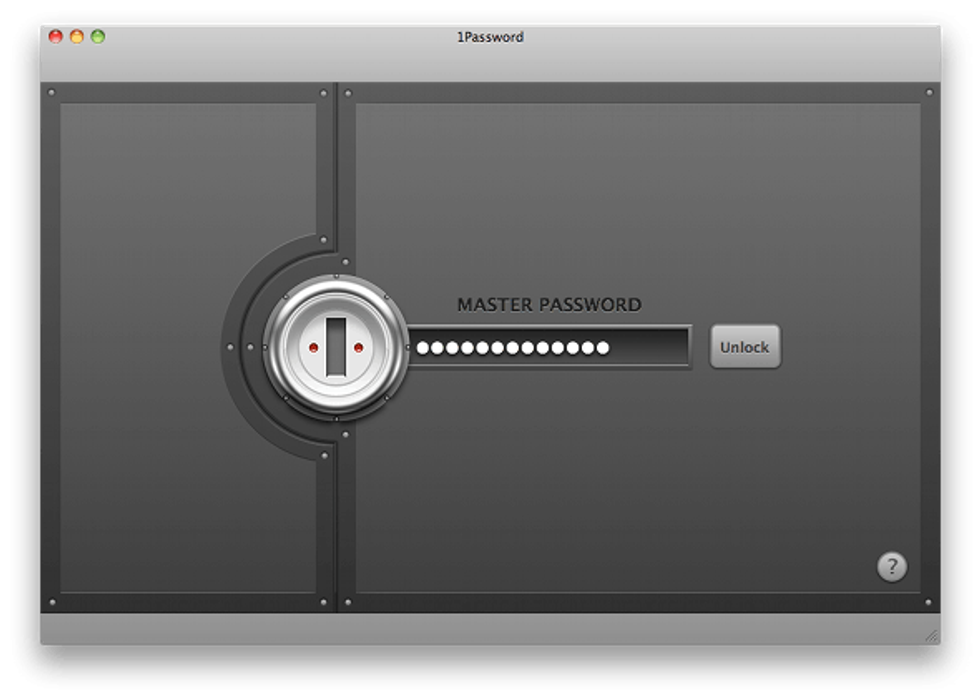980x699 pixels.
Task: Minimize the window with the yellow button
Action: 77,37
